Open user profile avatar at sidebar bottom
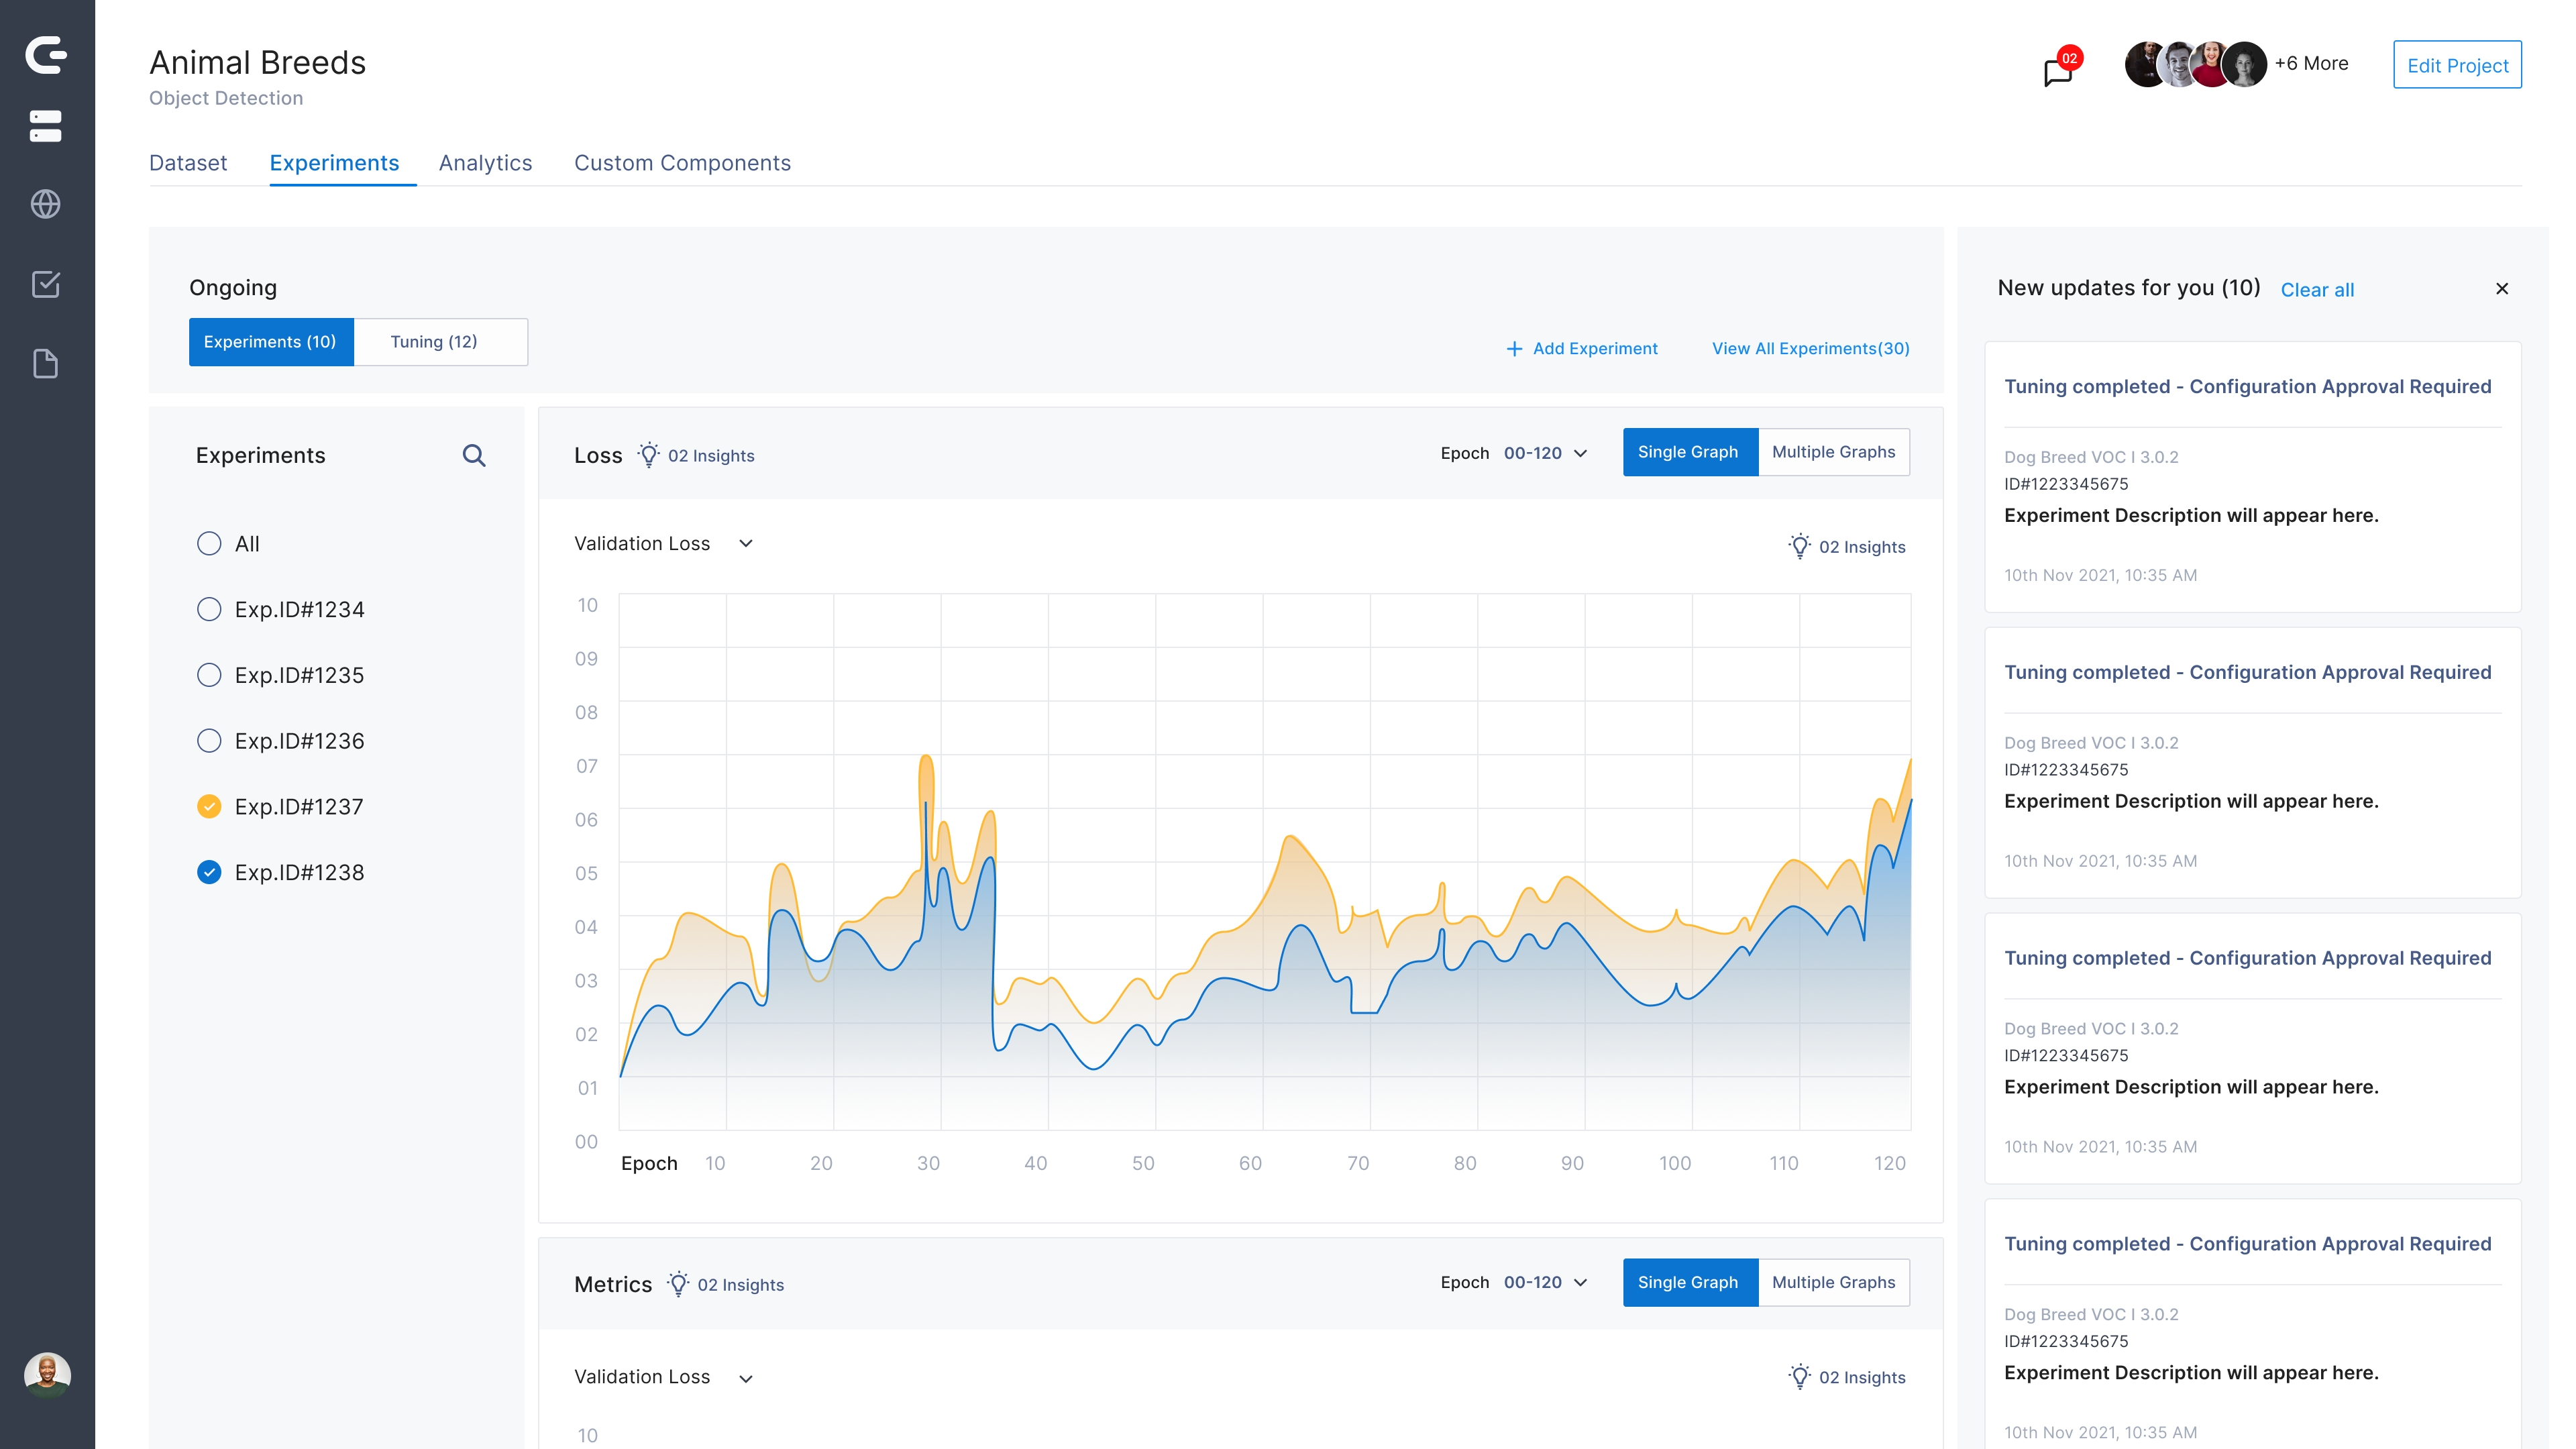2576x1449 pixels. point(47,1375)
